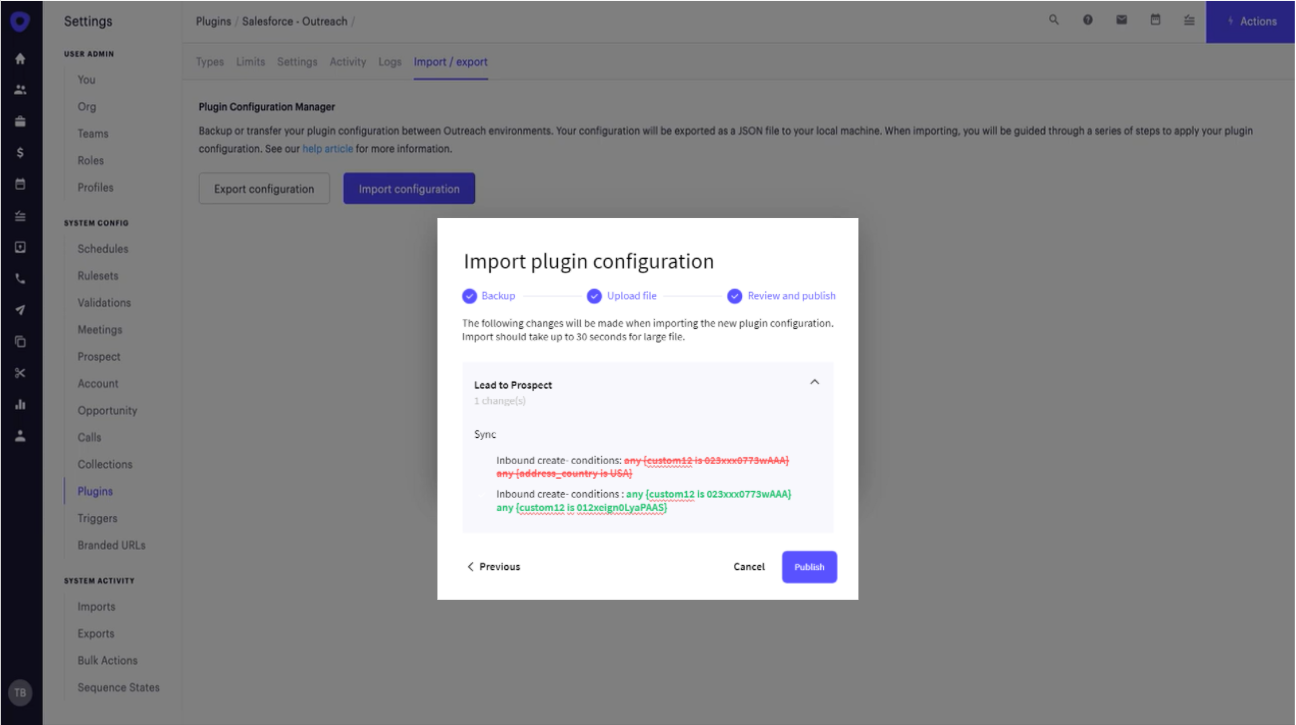This screenshot has width=1296, height=725.
Task: Open the calendar icon in the top bar
Action: [x=1155, y=20]
